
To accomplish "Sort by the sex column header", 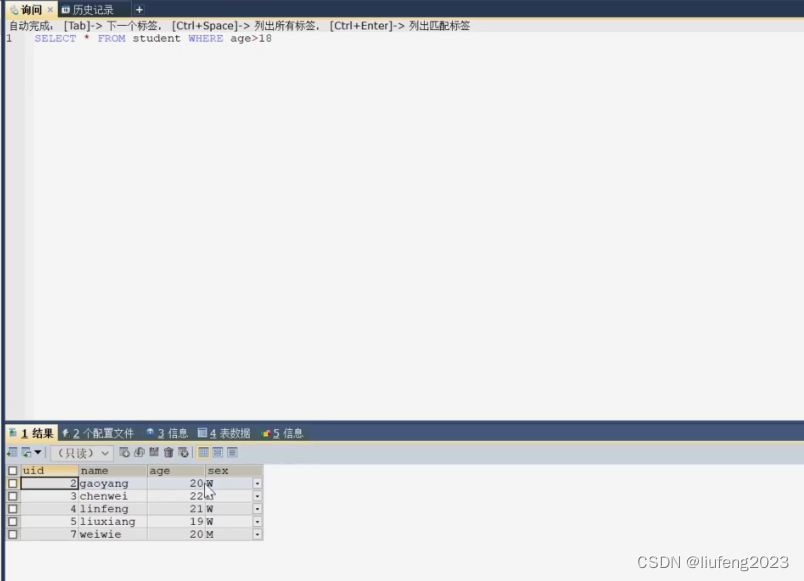I will click(234, 470).
